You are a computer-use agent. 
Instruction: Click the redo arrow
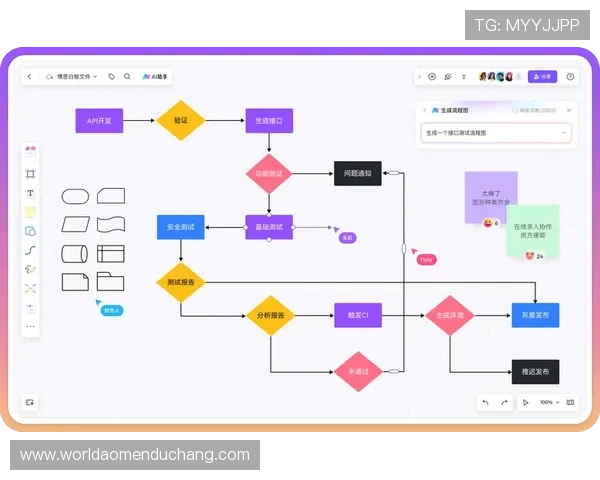pos(504,402)
